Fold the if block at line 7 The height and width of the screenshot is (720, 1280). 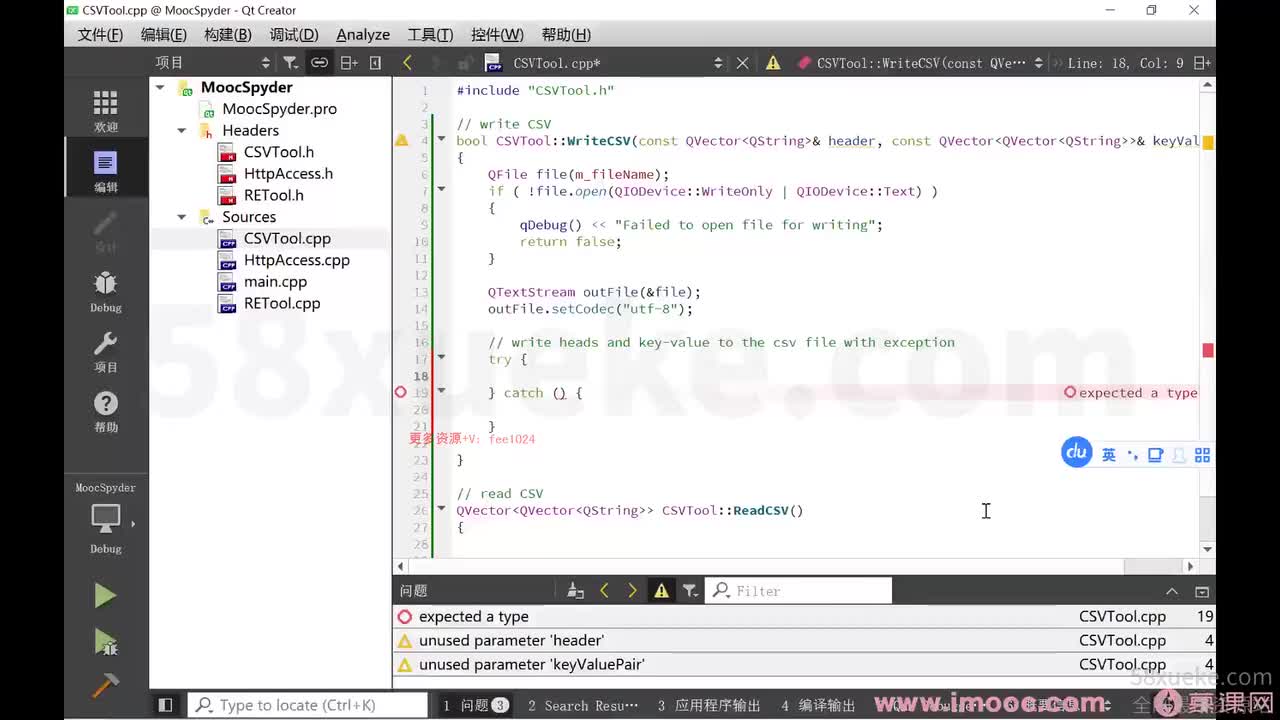pos(441,189)
